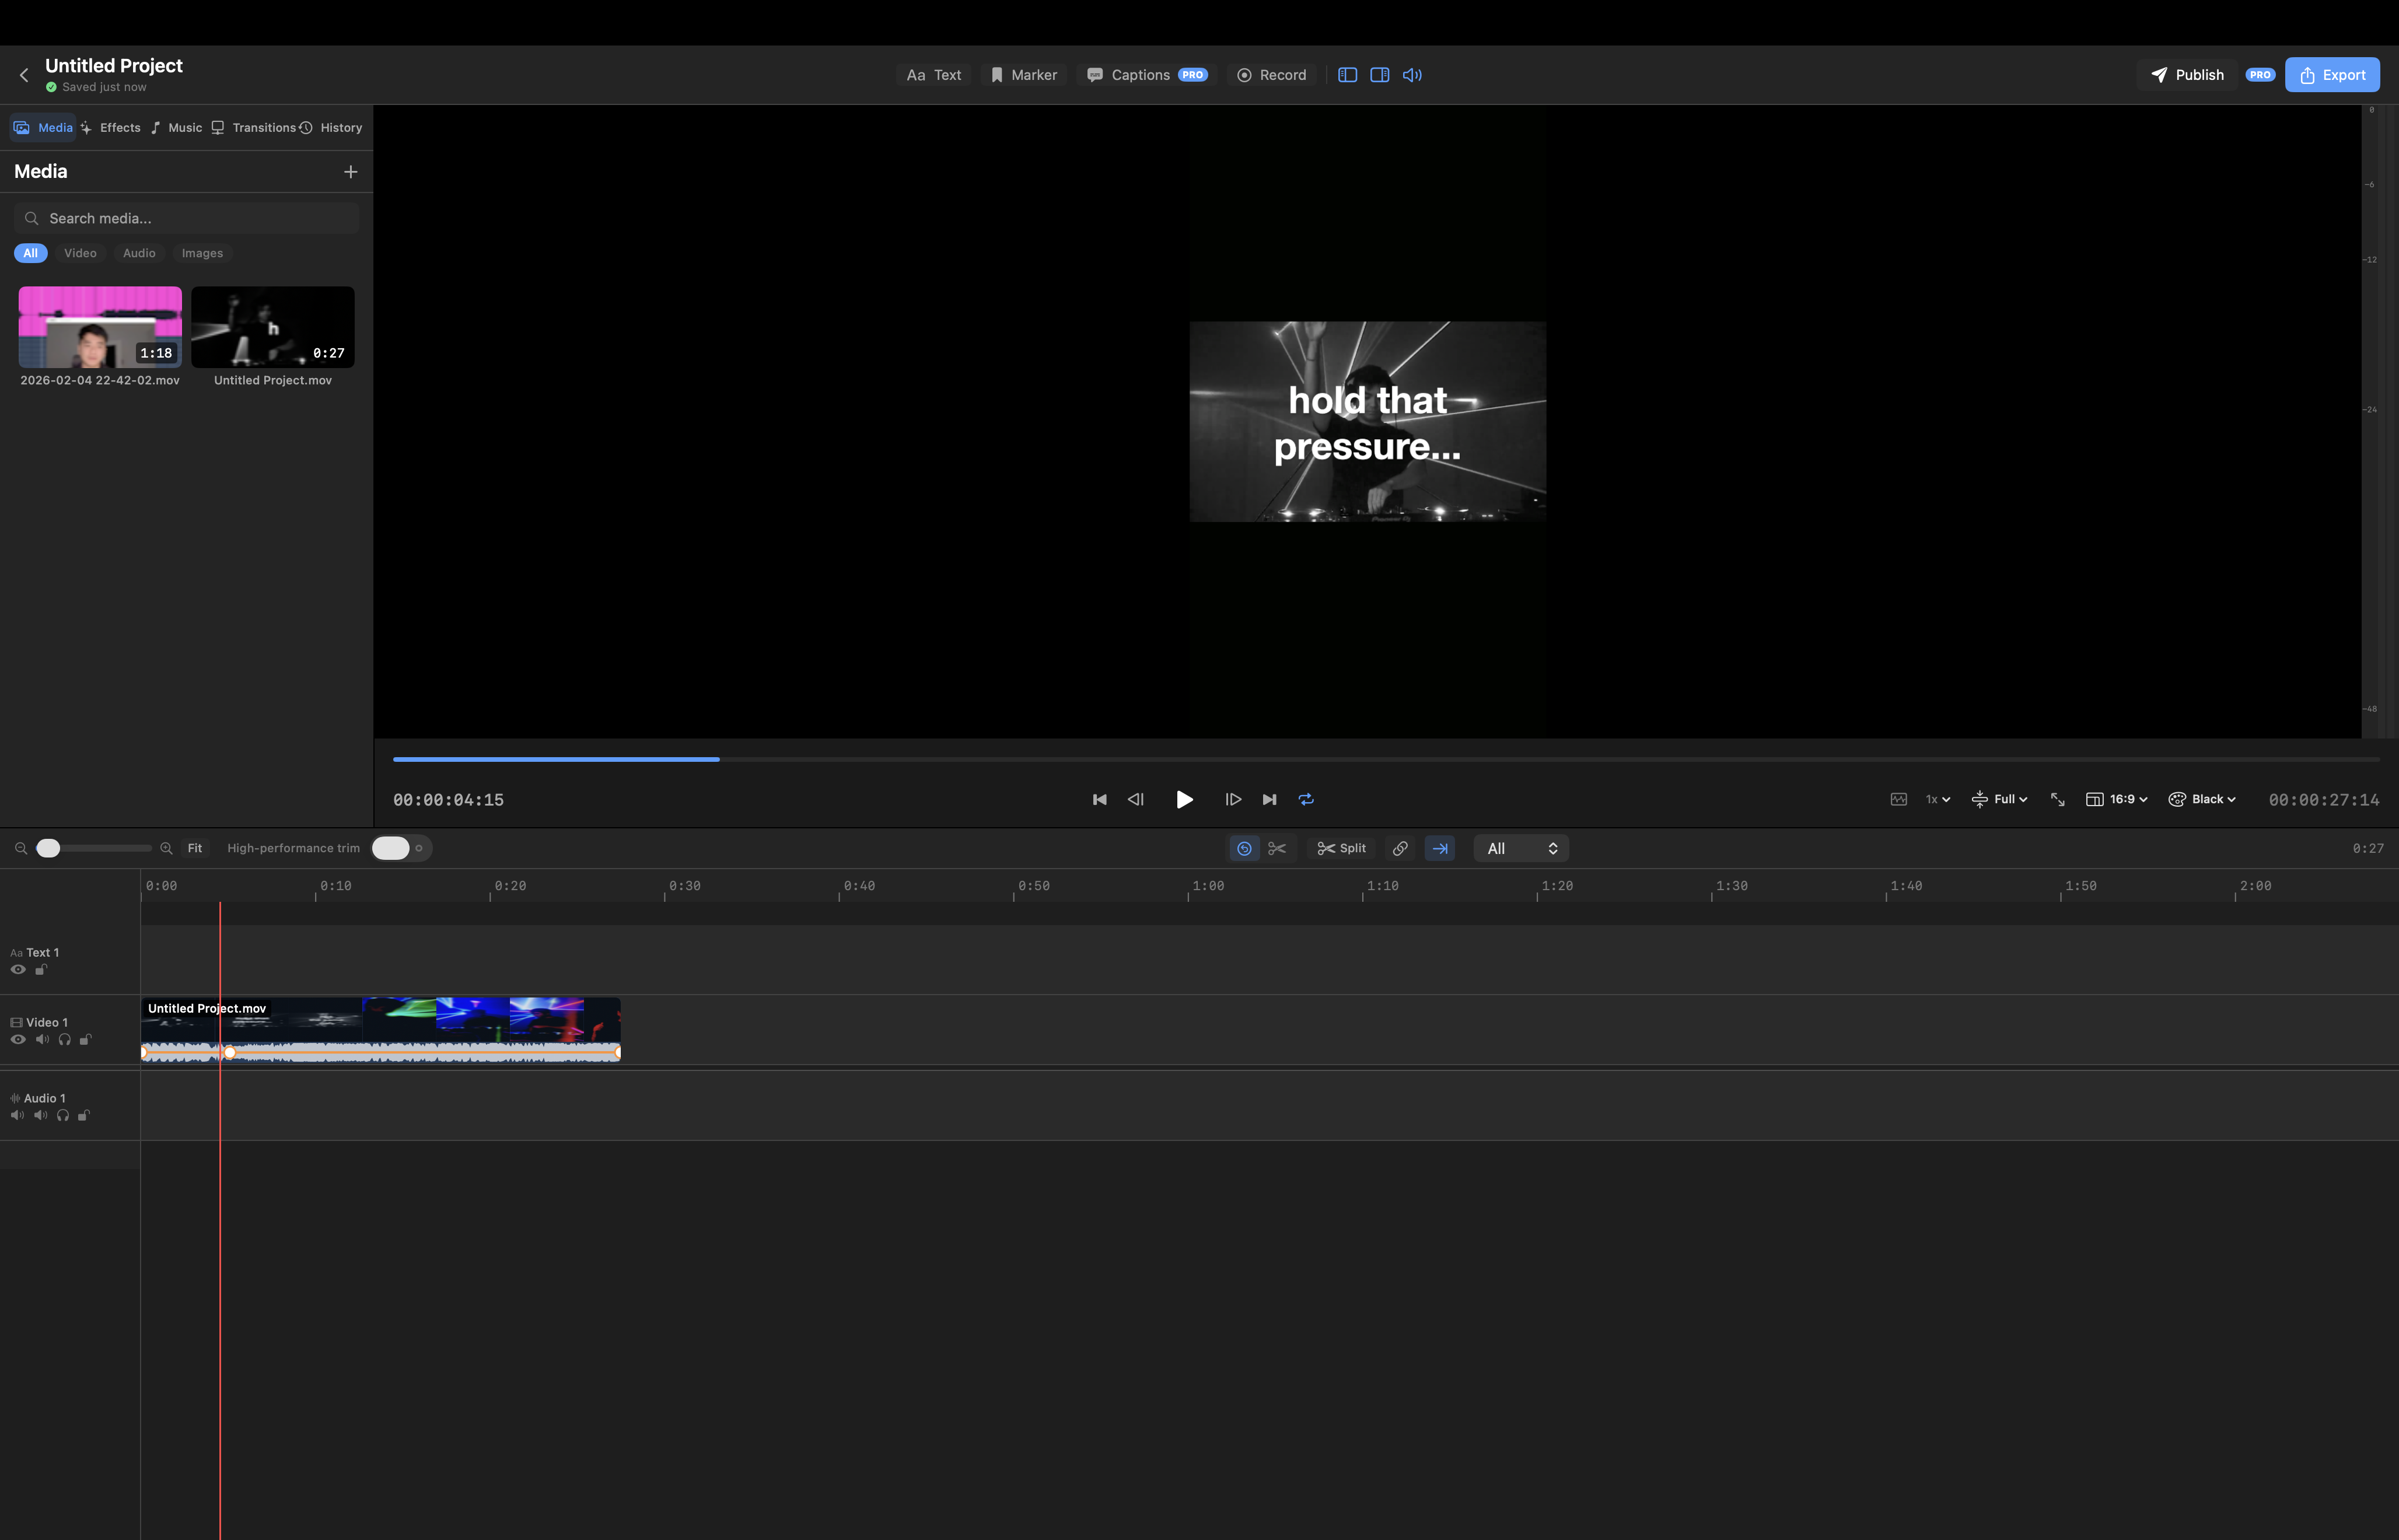2399x1540 pixels.
Task: Open the Black background color dropdown
Action: click(x=2202, y=799)
